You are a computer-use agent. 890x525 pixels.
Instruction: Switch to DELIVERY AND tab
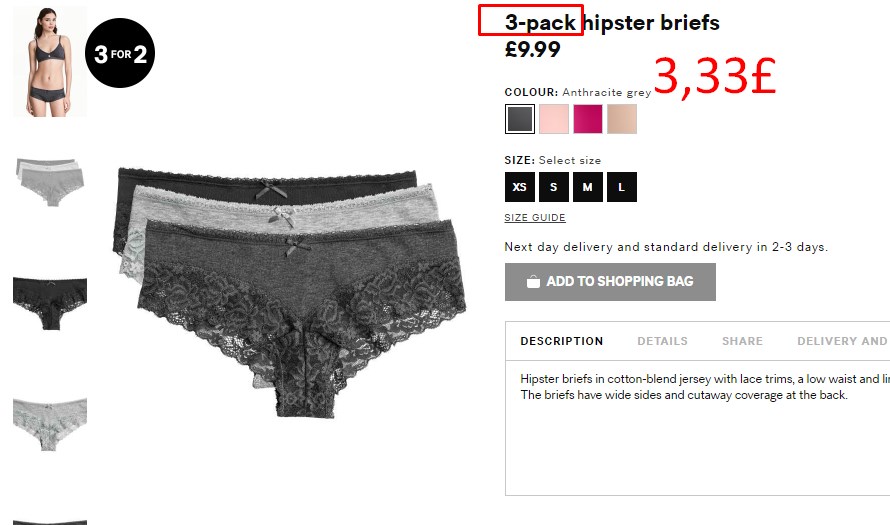point(842,341)
